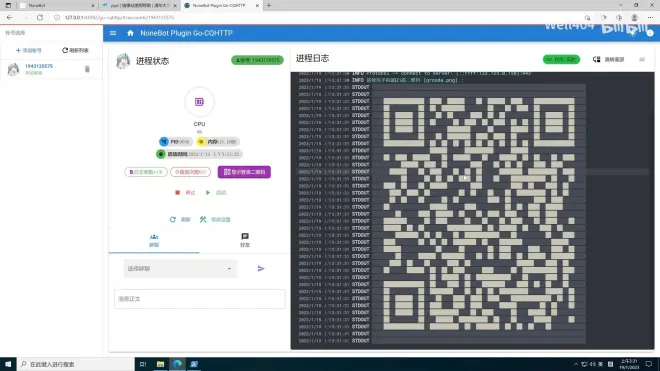Go to home via house icon
Image resolution: width=660 pixels, height=371 pixels.
point(130,33)
